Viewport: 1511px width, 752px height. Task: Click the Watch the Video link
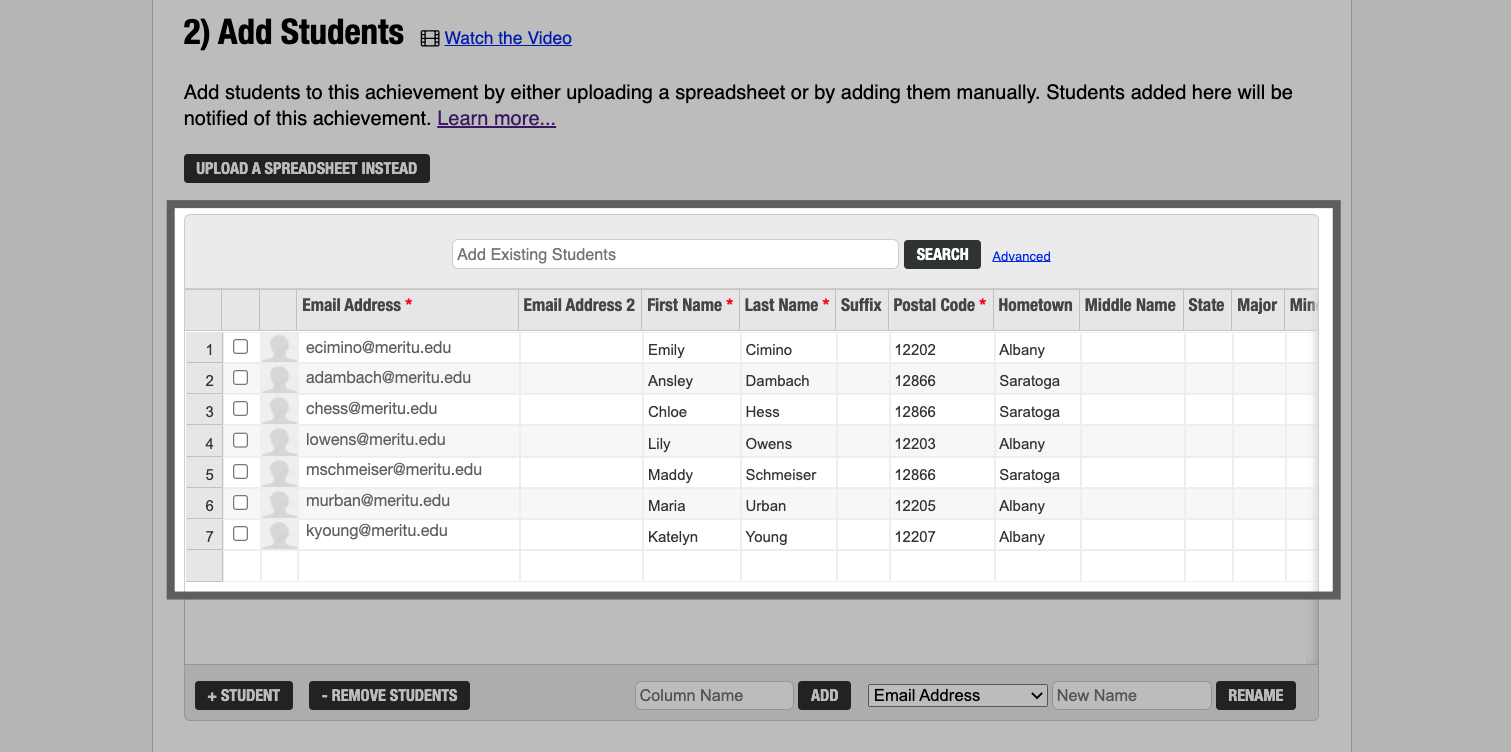[x=507, y=38]
